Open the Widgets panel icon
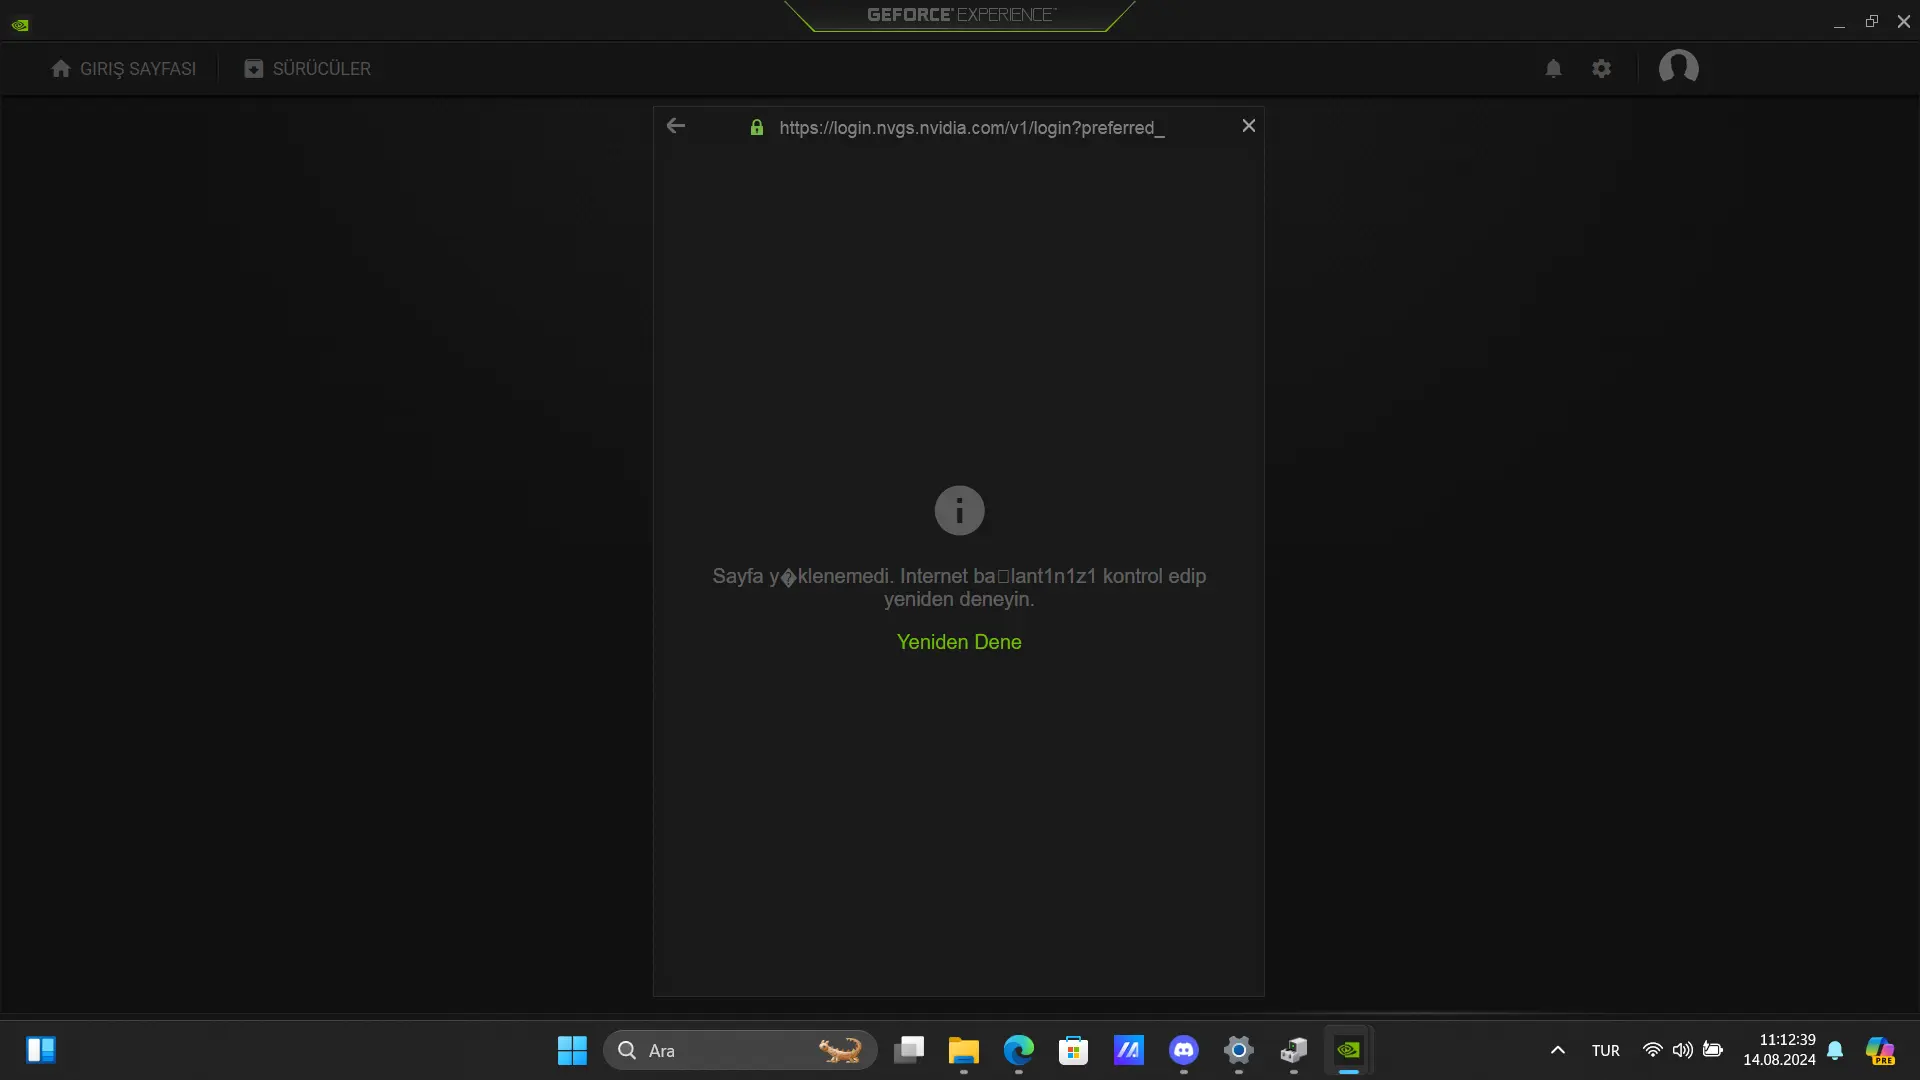Image resolution: width=1920 pixels, height=1080 pixels. 41,1050
